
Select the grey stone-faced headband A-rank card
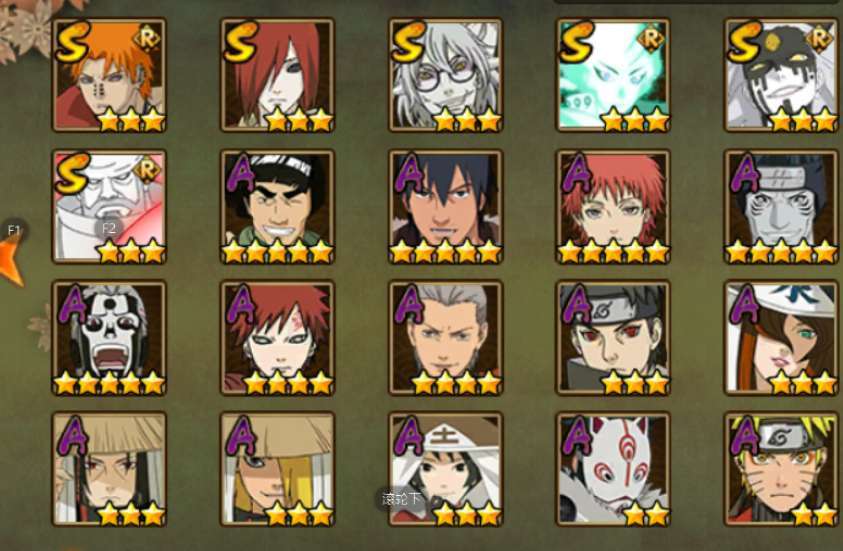[x=781, y=207]
